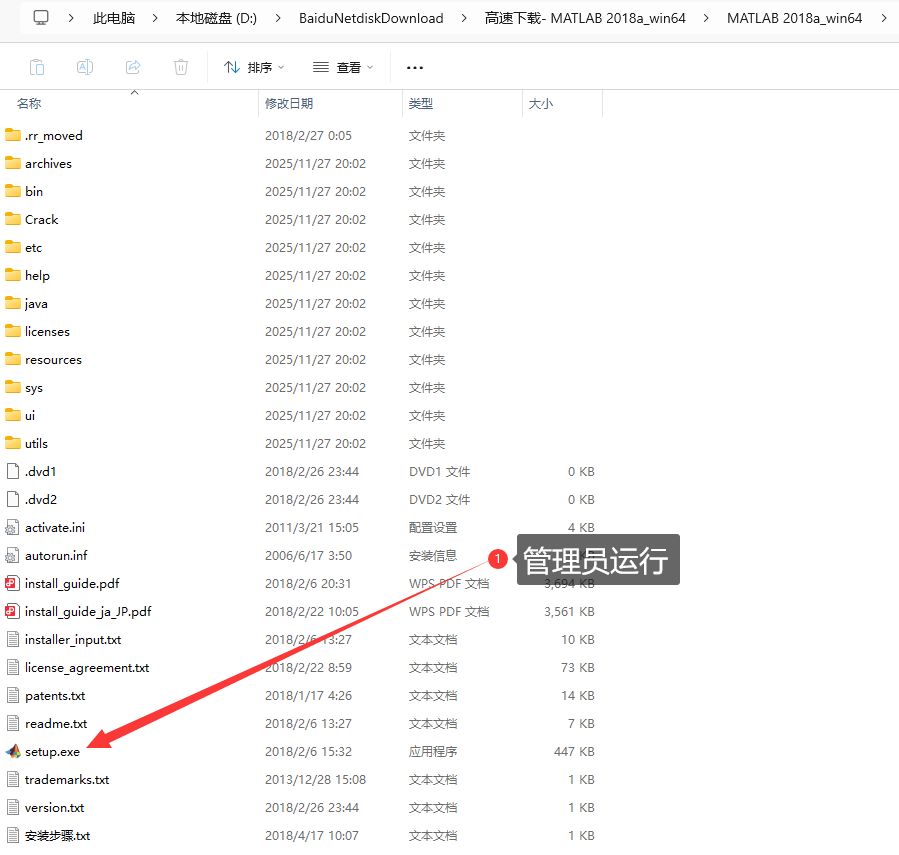The height and width of the screenshot is (855, 899).
Task: Click the 2018/4/17 10:07 date of 安装步骤.txt
Action: 312,836
